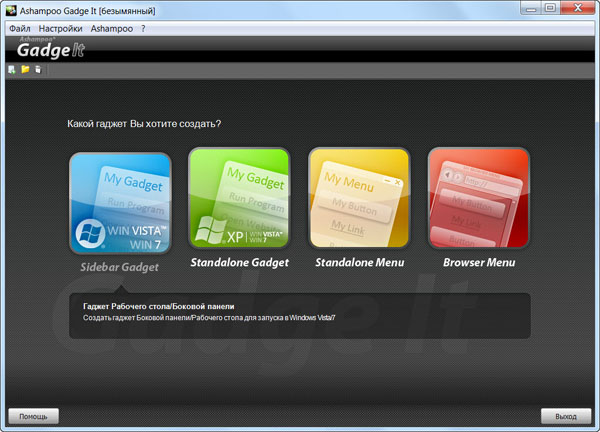
Task: Click the save project toolbar icon
Action: point(38,70)
